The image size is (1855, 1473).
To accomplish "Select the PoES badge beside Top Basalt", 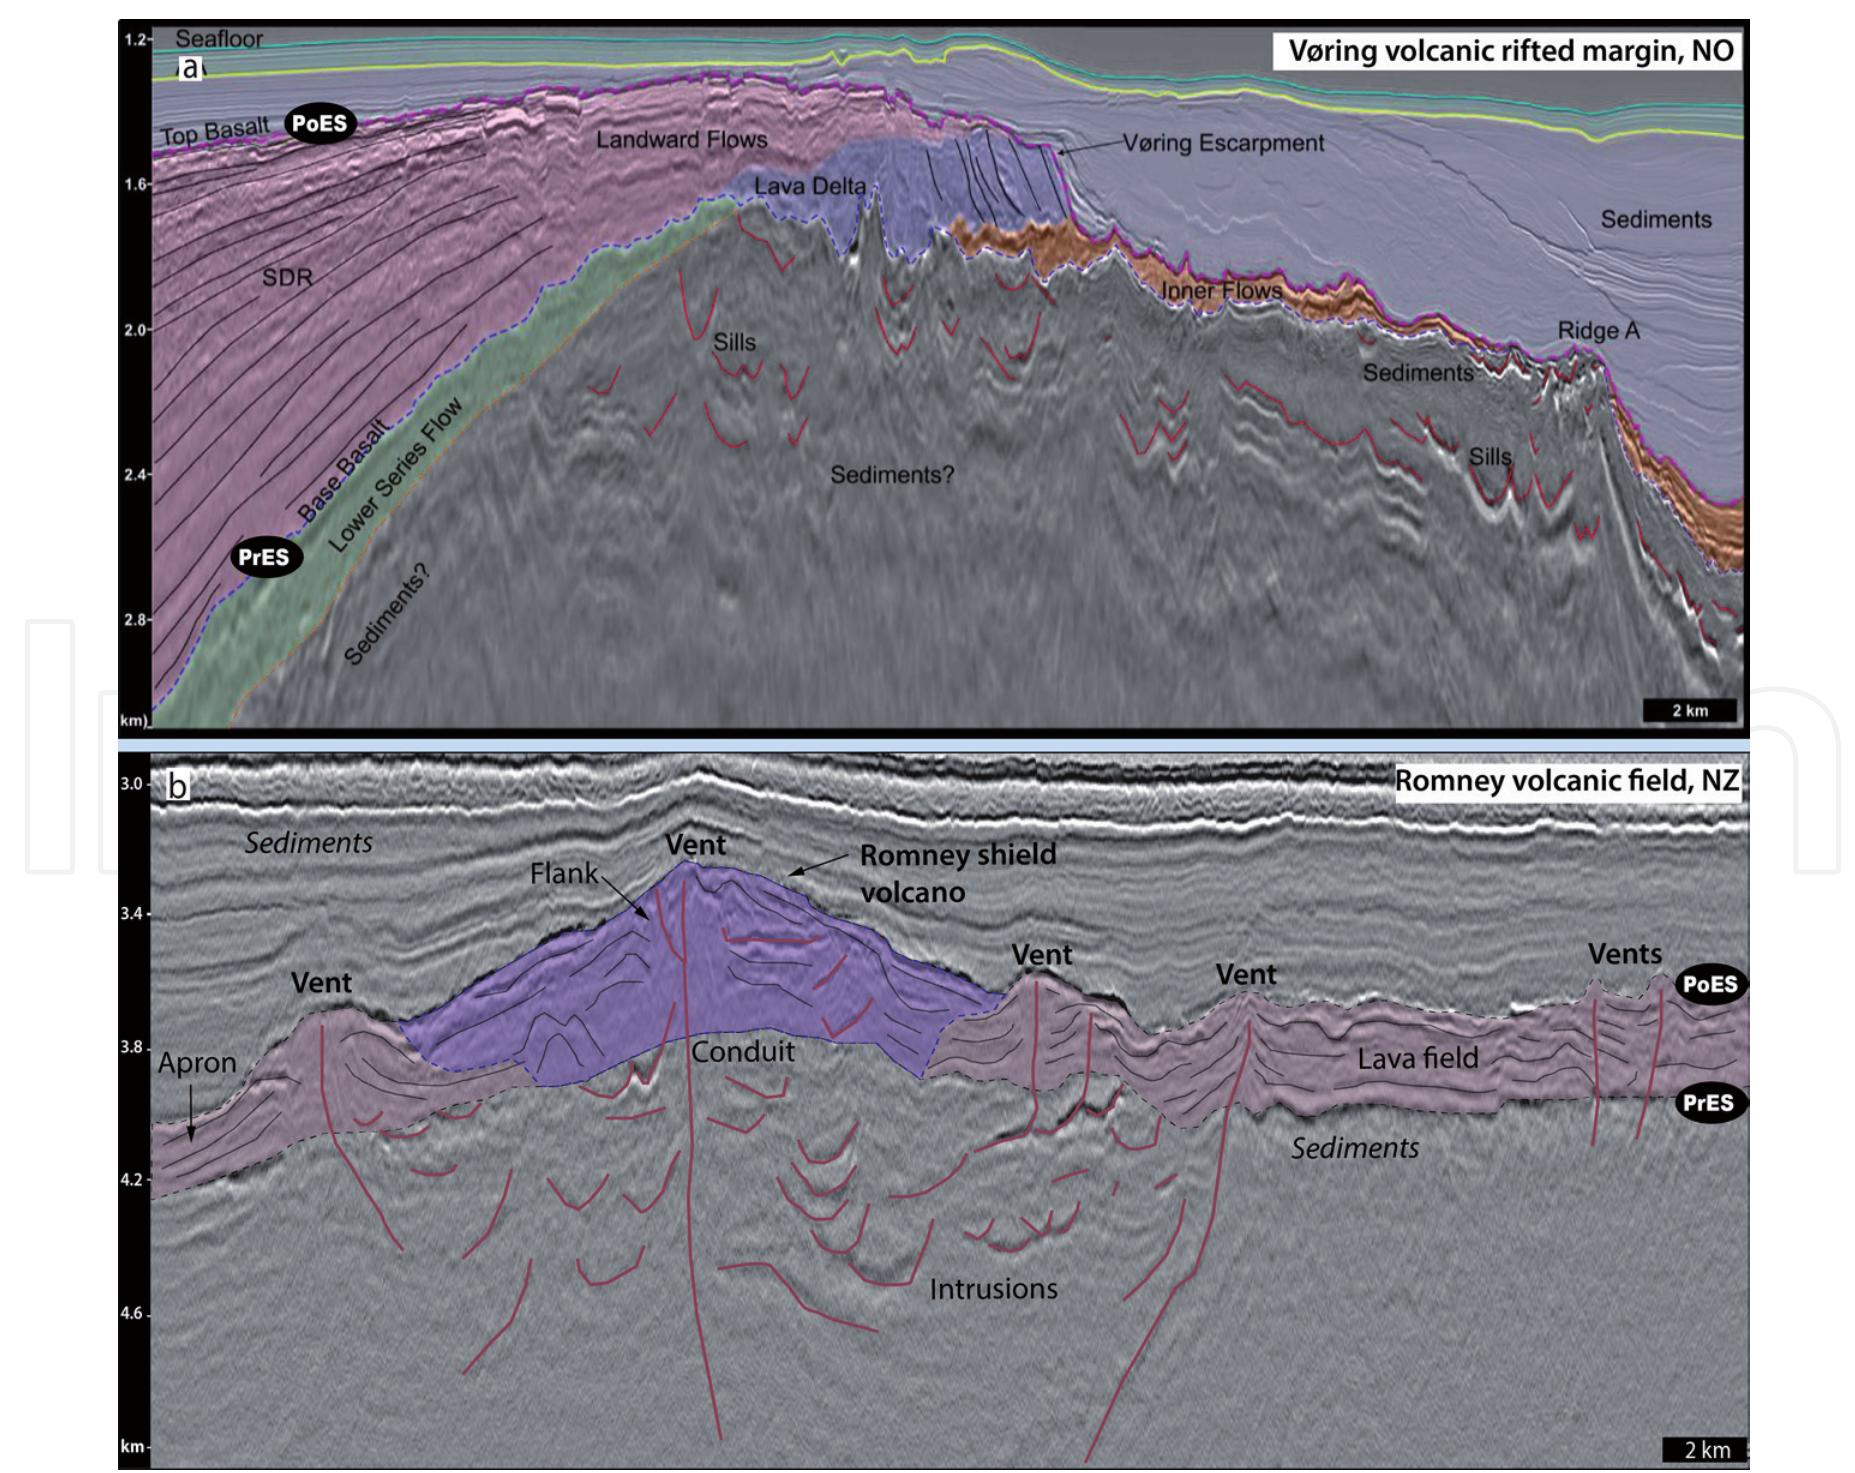I will [320, 123].
